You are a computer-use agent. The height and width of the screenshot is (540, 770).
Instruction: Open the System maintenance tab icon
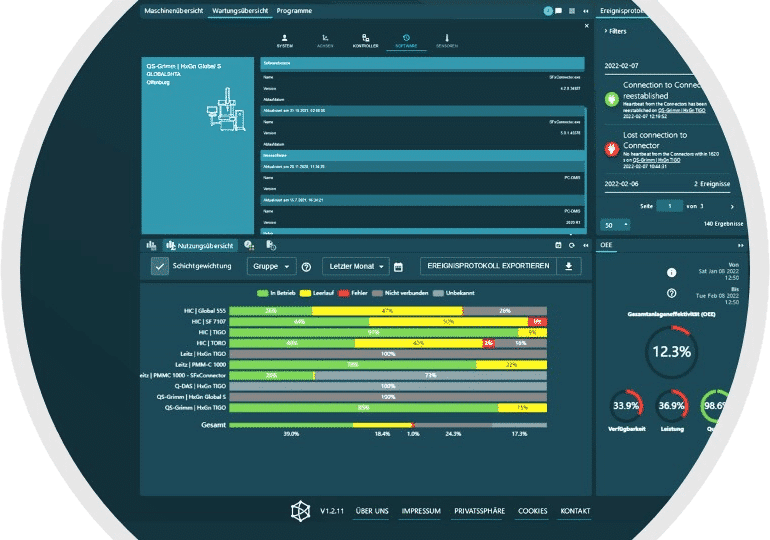coord(284,41)
